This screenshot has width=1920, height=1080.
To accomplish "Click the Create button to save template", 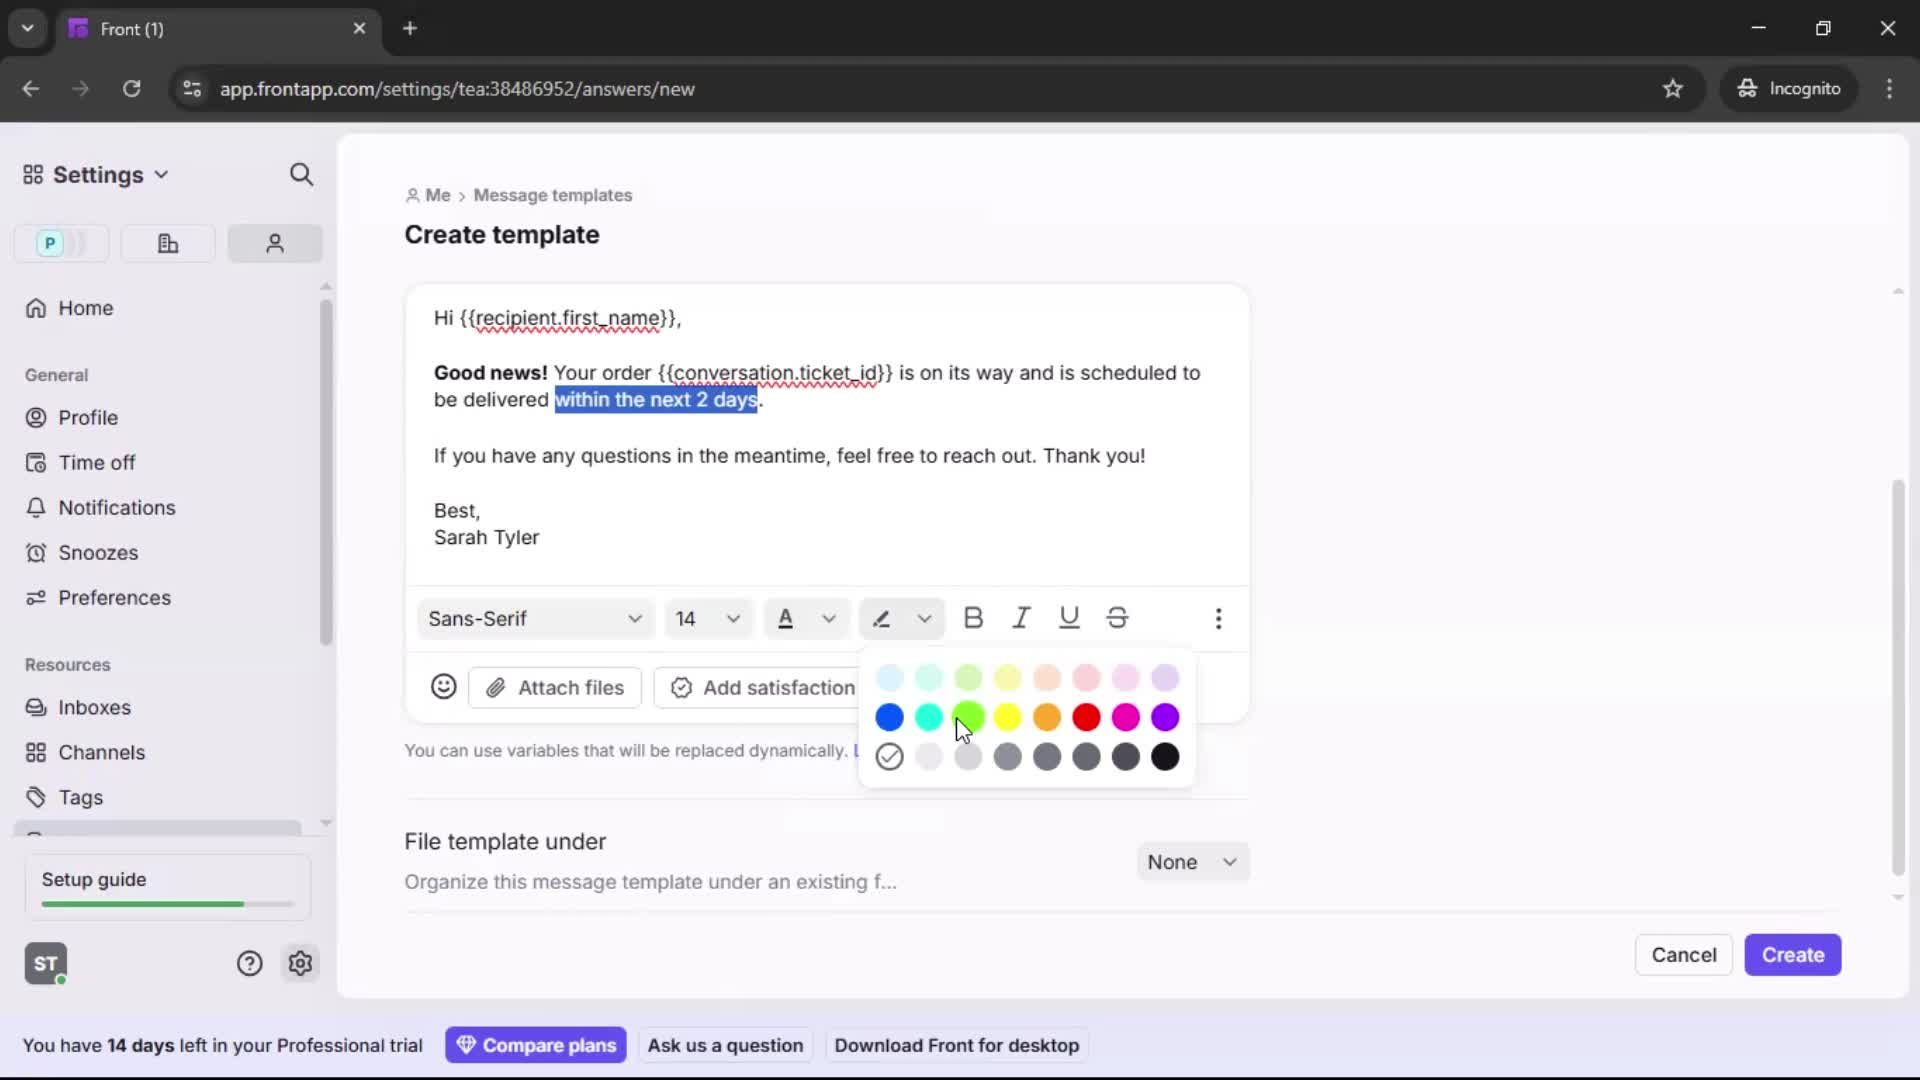I will click(1792, 955).
